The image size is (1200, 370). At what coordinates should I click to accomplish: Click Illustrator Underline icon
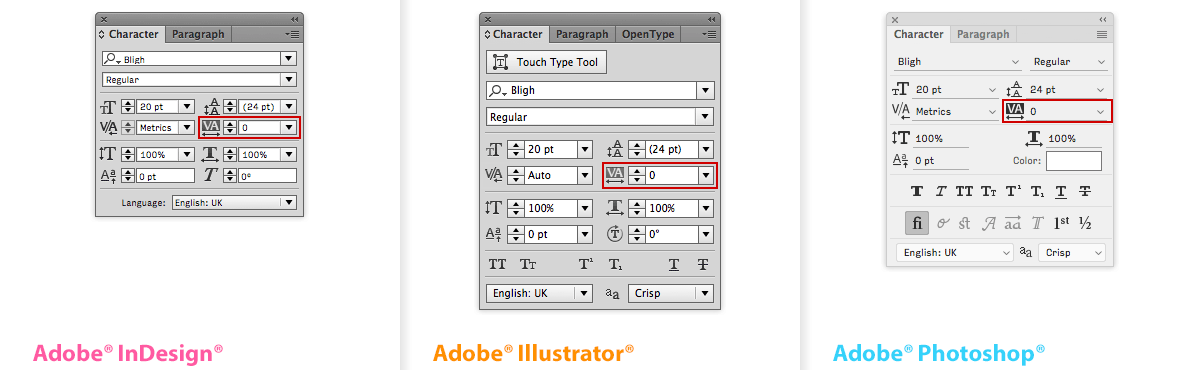[674, 264]
